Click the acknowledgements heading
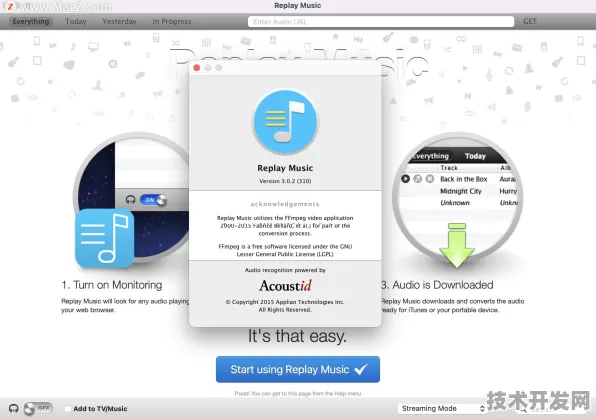 (x=285, y=204)
